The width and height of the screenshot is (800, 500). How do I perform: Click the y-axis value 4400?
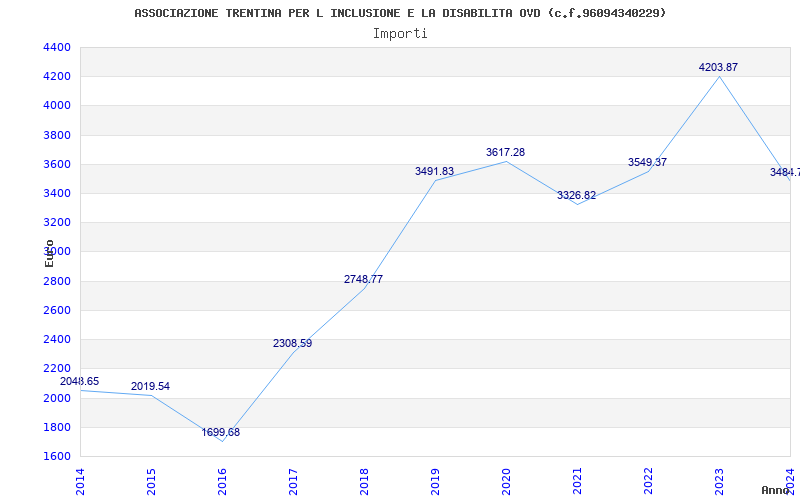pos(57,47)
